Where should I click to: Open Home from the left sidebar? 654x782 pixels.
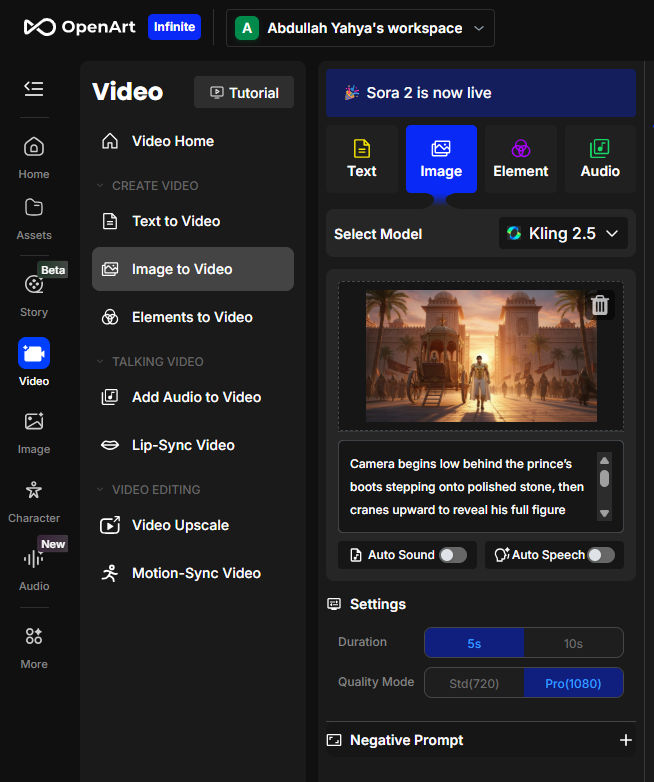[x=34, y=157]
